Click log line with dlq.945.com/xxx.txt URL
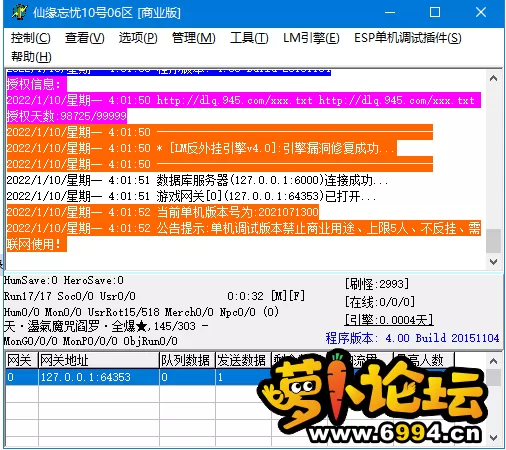Screen dimensions: 506x450 244,100
